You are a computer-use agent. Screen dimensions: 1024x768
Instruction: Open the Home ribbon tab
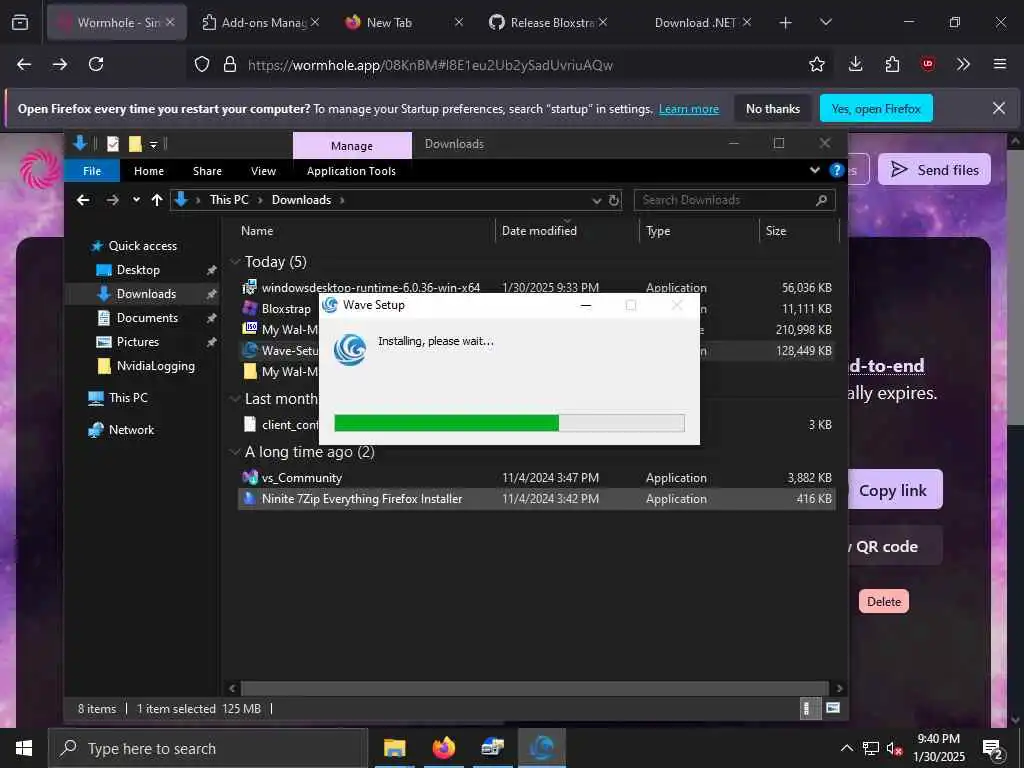[149, 171]
